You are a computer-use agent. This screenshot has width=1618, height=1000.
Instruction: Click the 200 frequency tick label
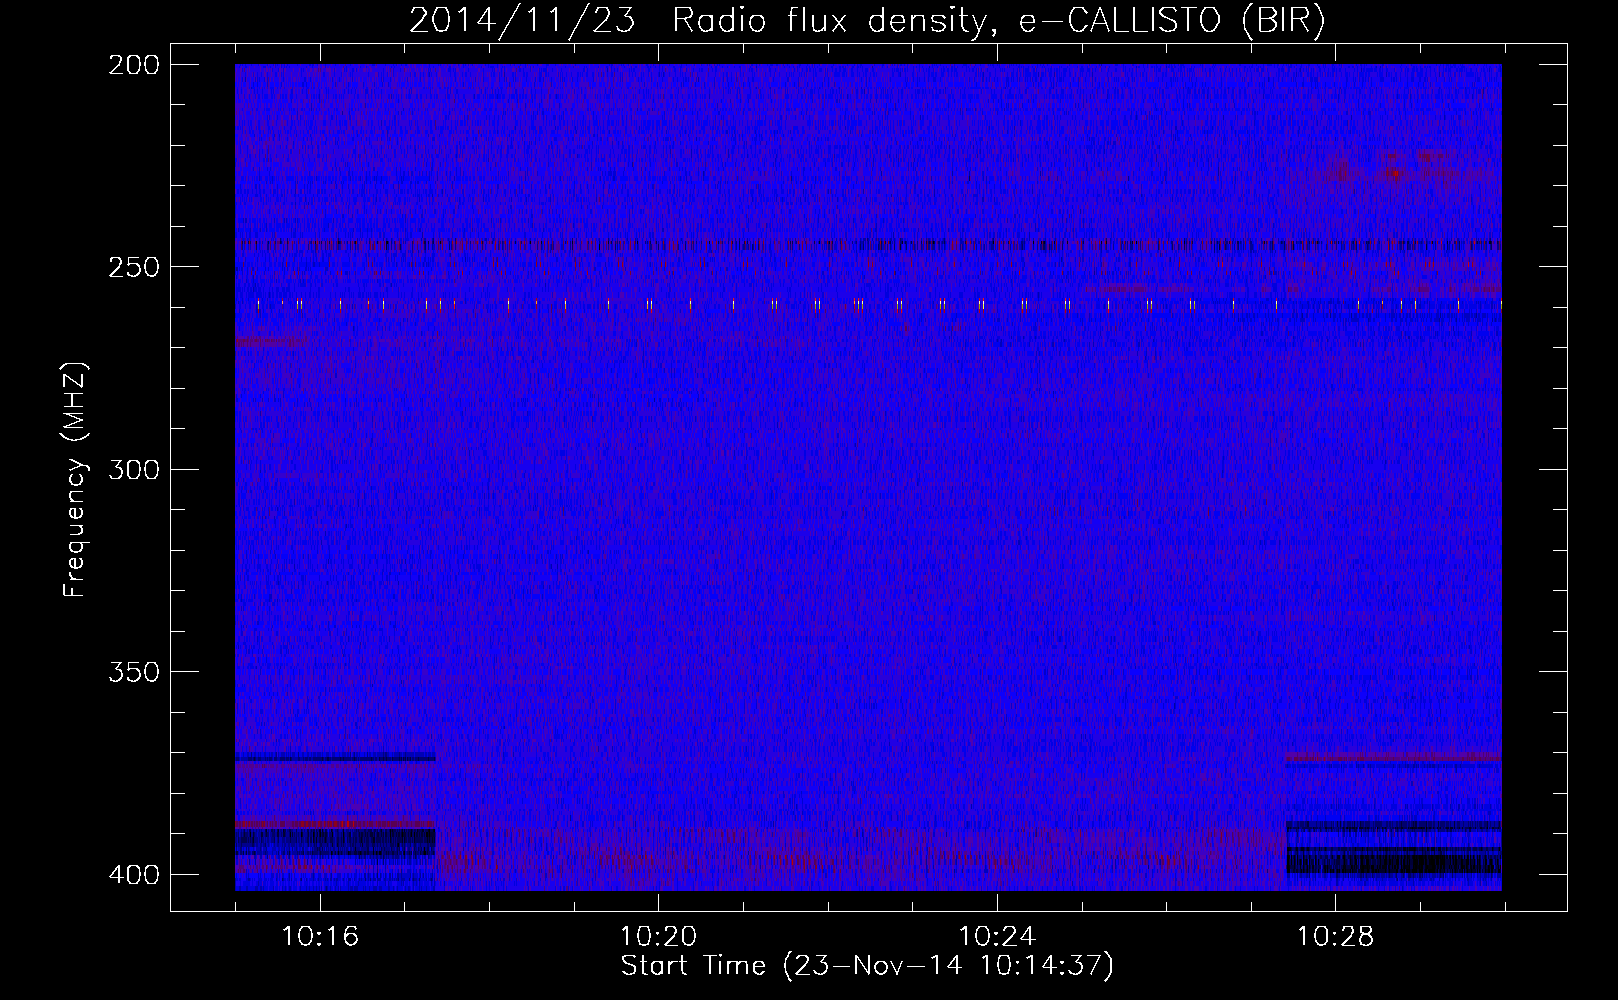coord(133,64)
